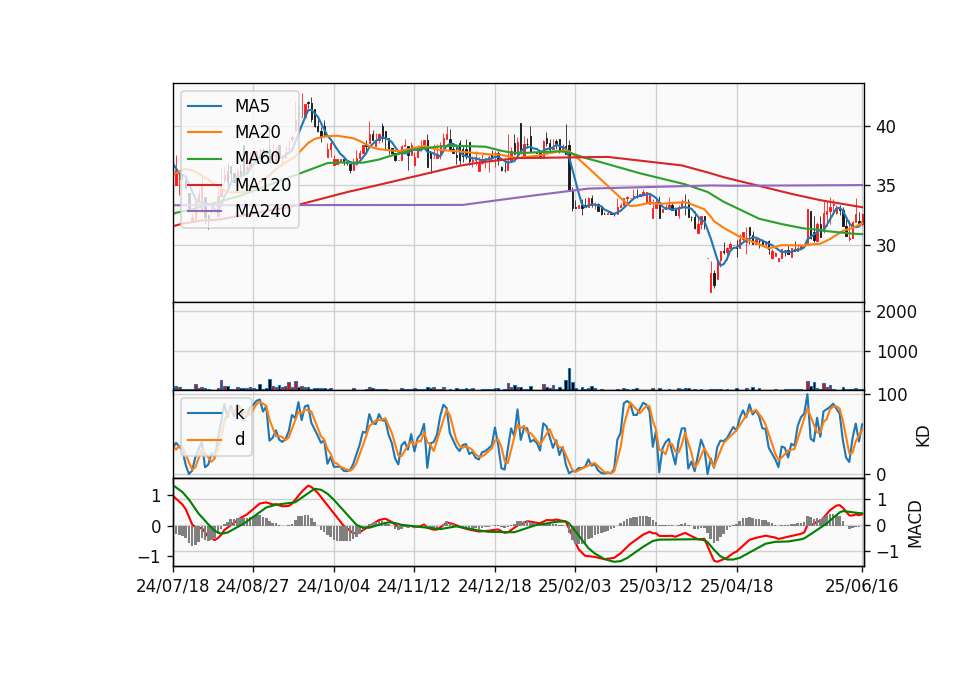The image size is (960, 690).
Task: Click the tallest volume bar near 25/02/03
Action: (569, 379)
